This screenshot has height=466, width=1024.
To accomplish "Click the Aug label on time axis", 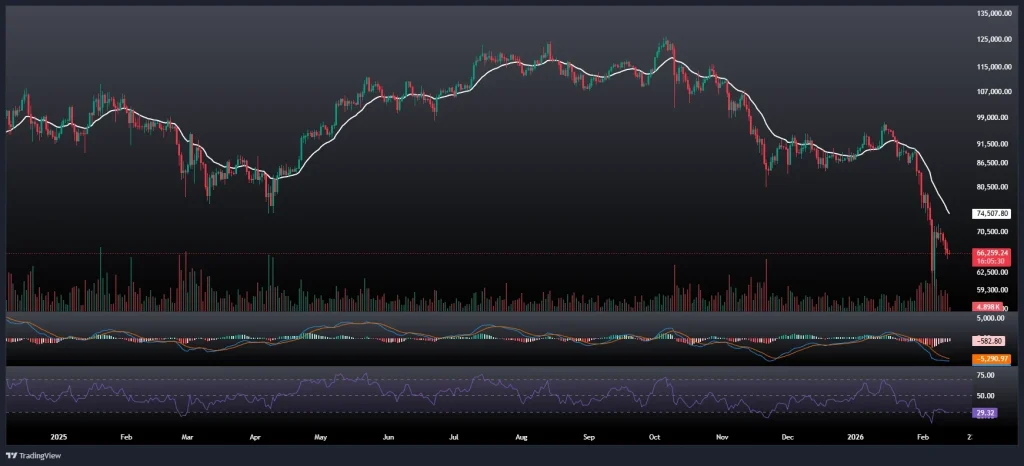I will [521, 437].
